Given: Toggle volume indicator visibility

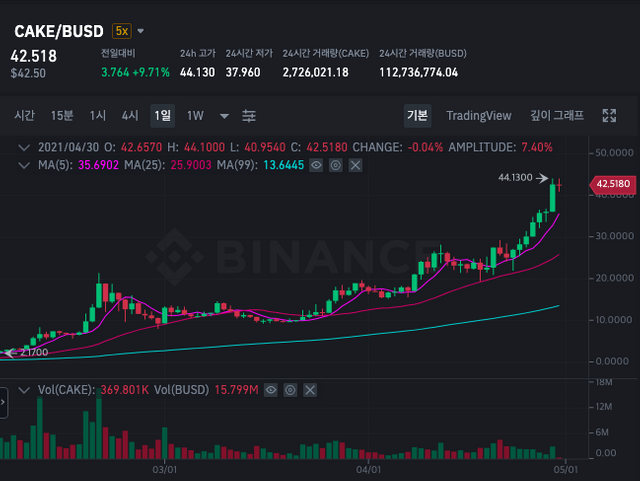Looking at the screenshot, I should pyautogui.click(x=271, y=389).
